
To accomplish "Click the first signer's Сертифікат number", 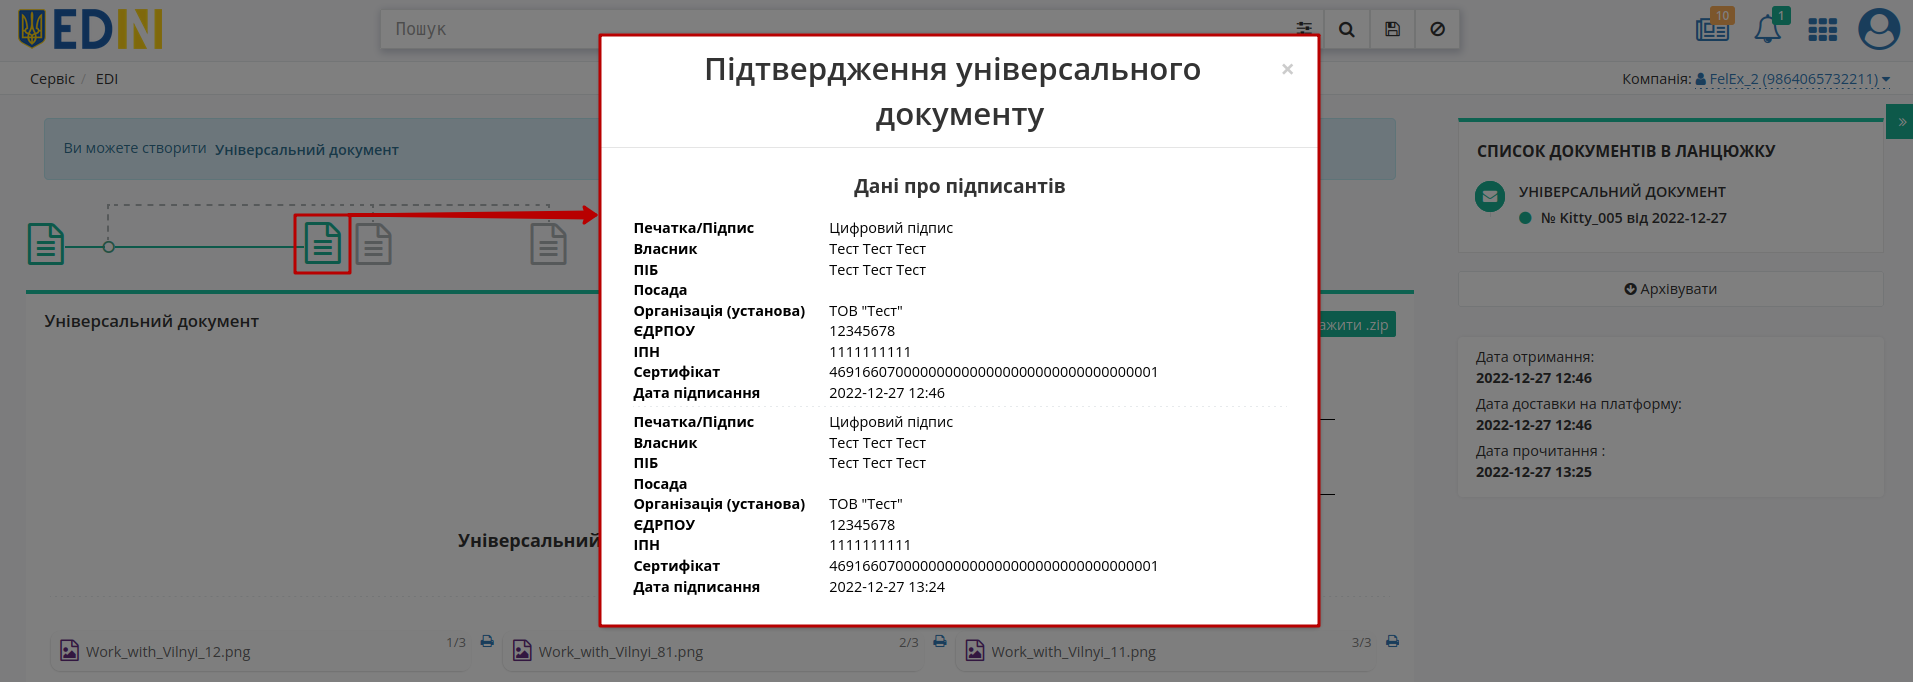I will (994, 372).
